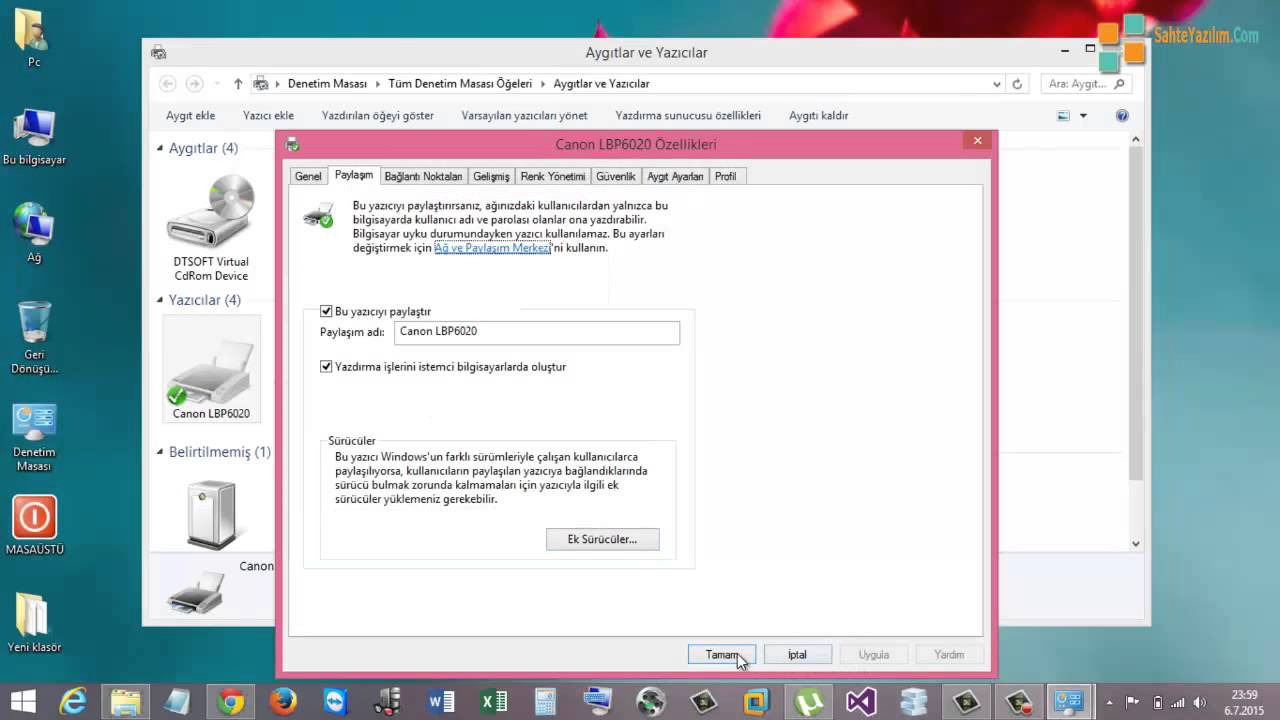Expand the chevron after Denetim Masası breadcrumb
1280x720 pixels.
[x=378, y=84]
